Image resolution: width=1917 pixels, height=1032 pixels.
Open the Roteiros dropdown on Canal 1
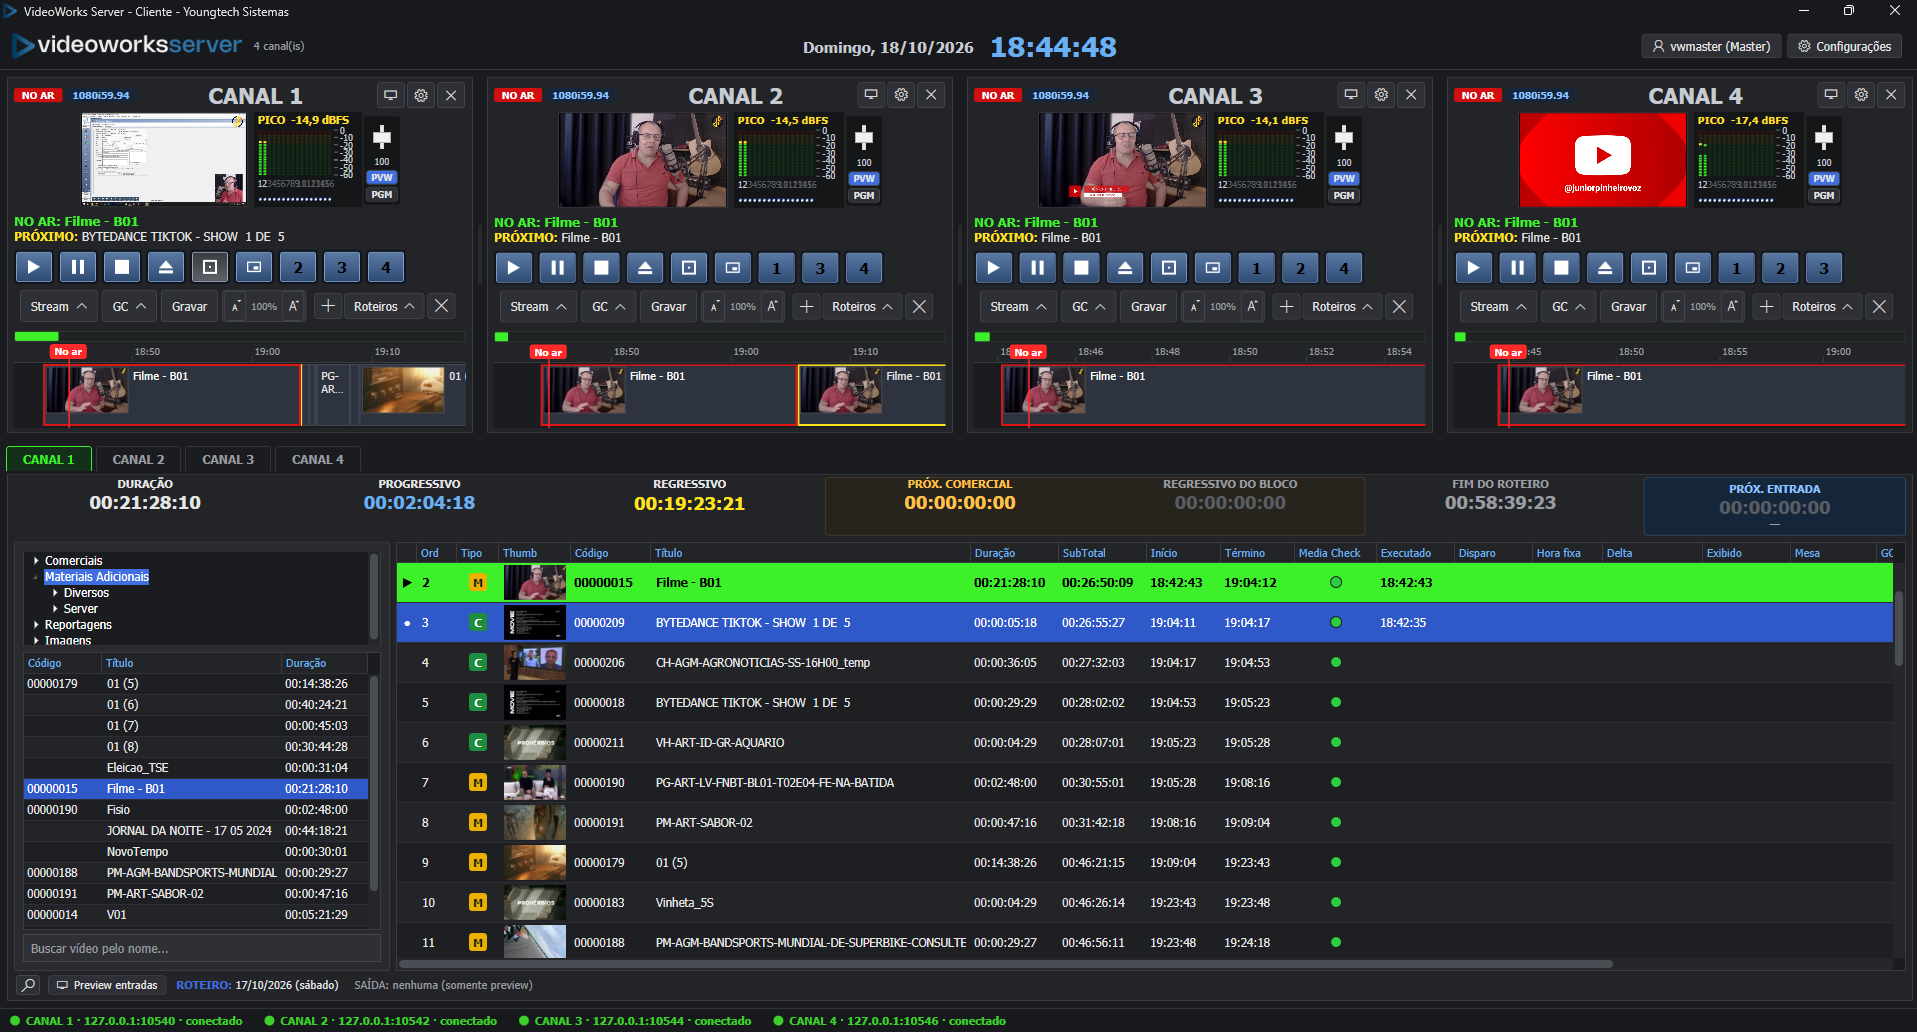click(384, 307)
